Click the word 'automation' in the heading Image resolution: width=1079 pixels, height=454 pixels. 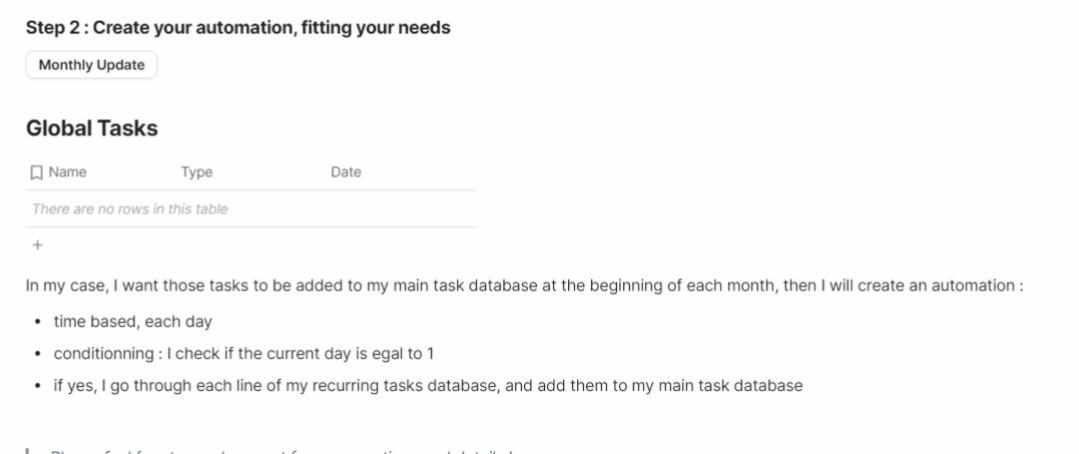point(240,28)
